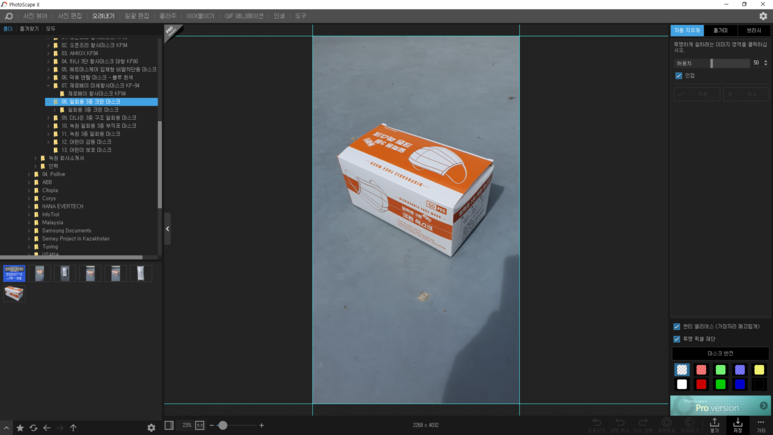The width and height of the screenshot is (773, 435).
Task: Select the first blue thumbnail
Action: pos(14,273)
